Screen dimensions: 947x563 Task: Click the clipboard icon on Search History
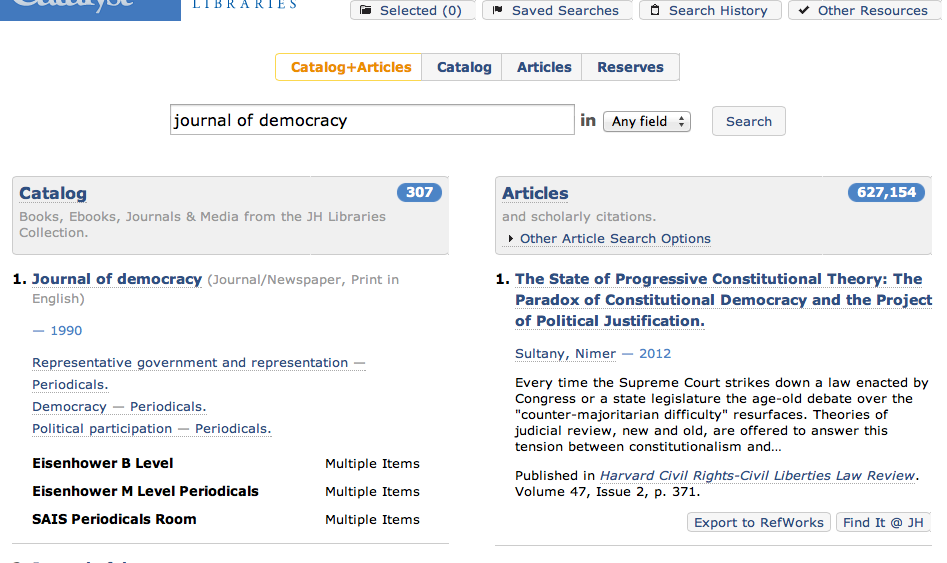655,10
